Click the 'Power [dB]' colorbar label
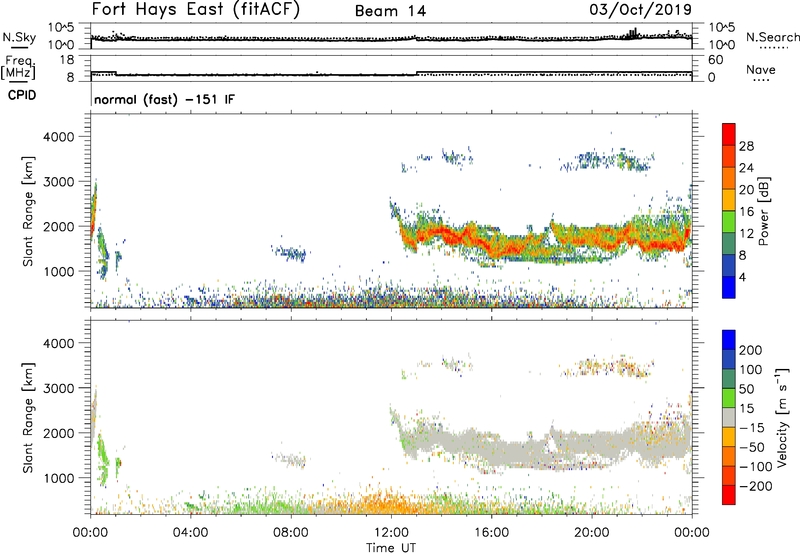The width and height of the screenshot is (800, 554). coord(763,211)
